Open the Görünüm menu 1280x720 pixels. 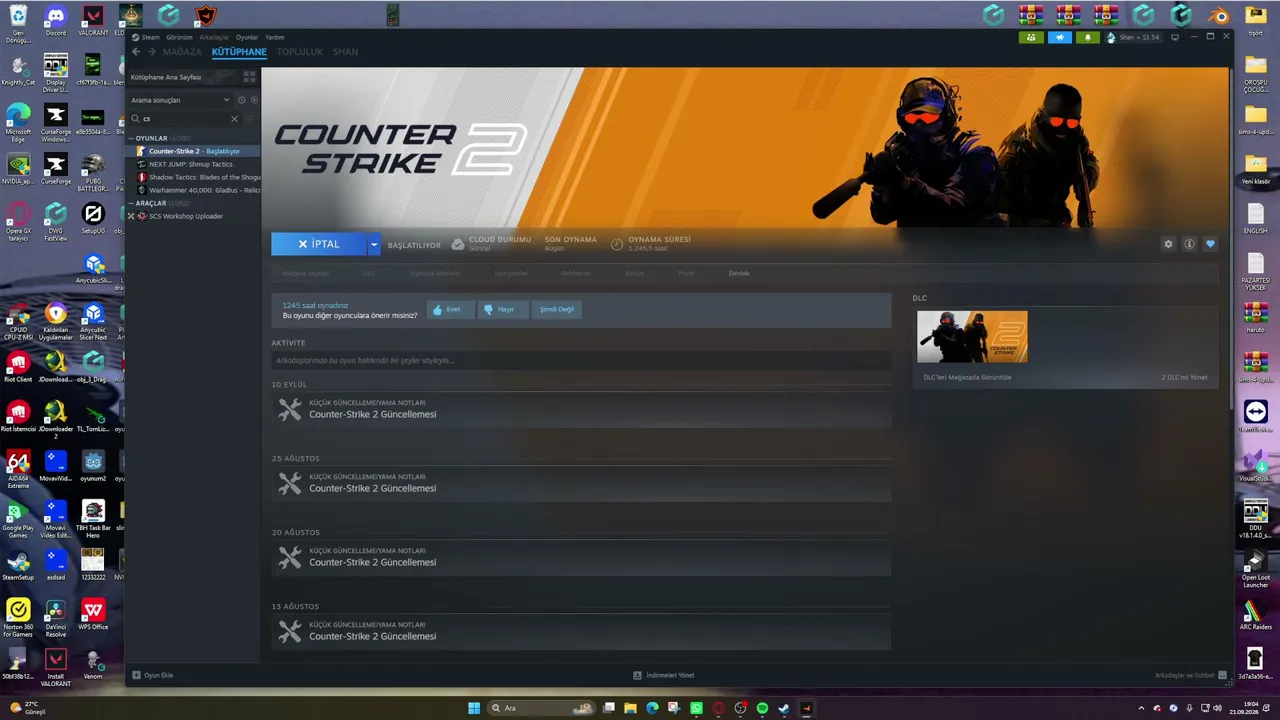179,37
